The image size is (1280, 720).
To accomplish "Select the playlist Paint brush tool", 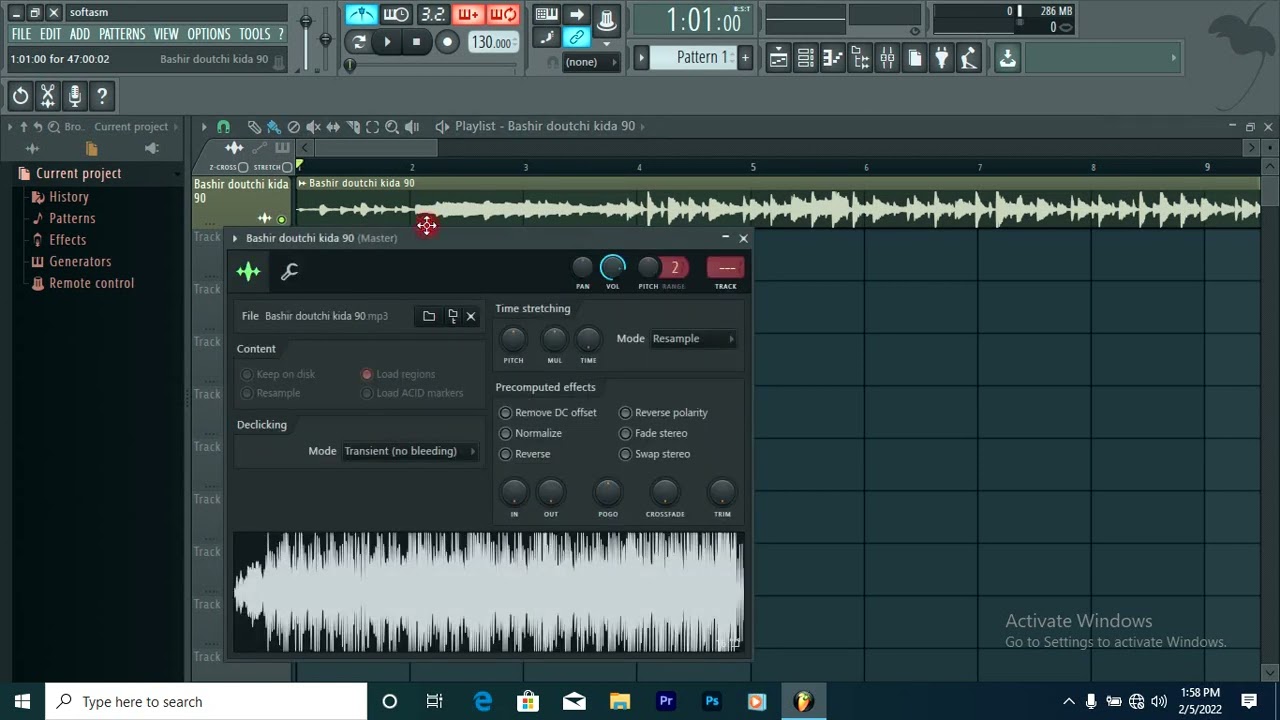I will coord(273,127).
